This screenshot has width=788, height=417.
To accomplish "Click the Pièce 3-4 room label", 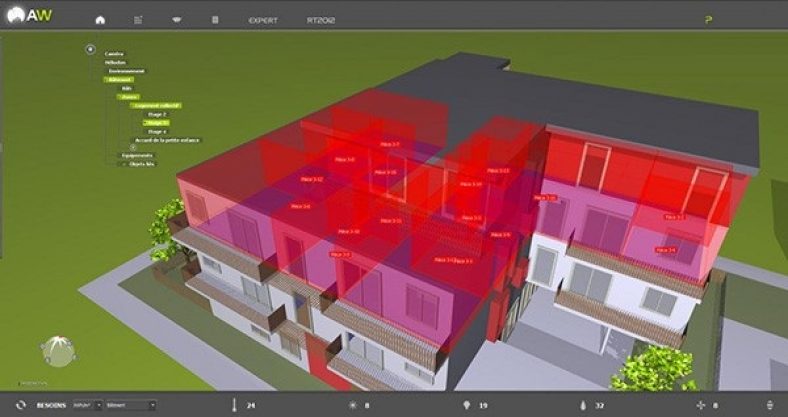I will point(665,250).
